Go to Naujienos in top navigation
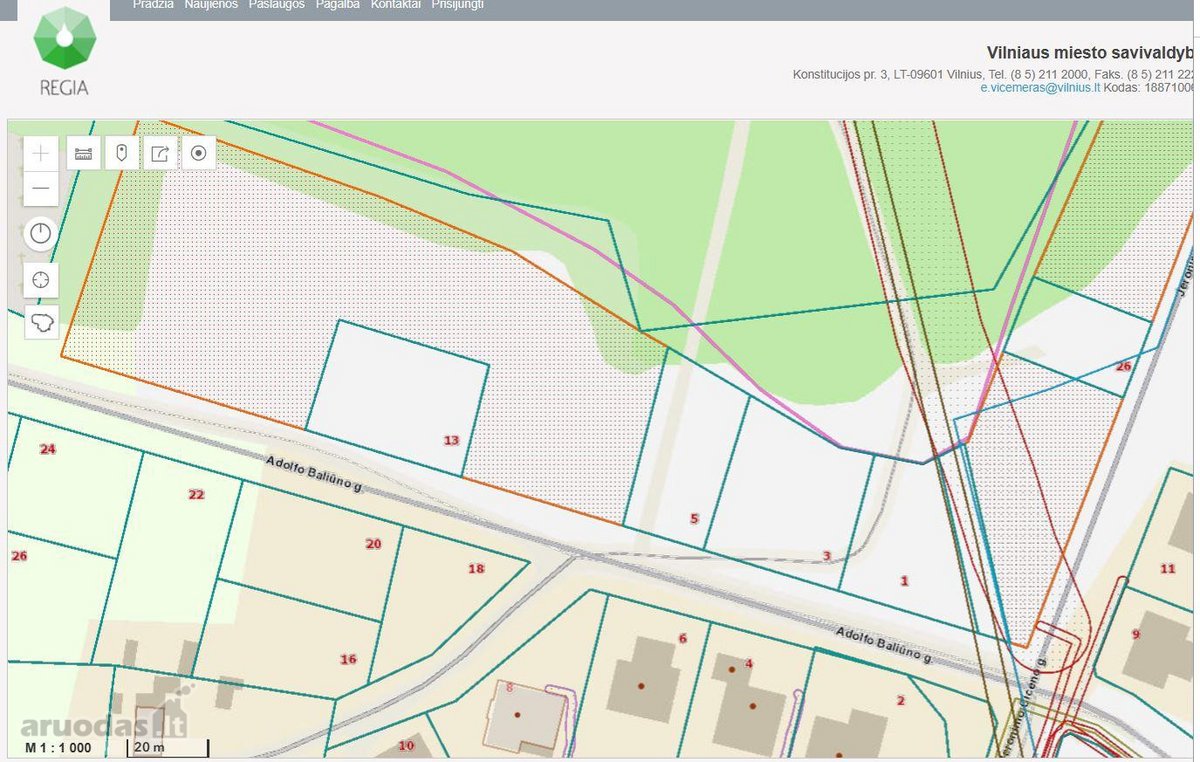 click(x=211, y=5)
